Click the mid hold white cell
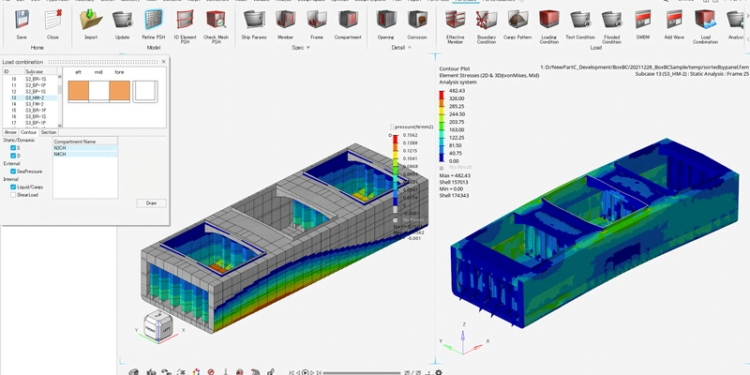Image resolution: width=750 pixels, height=375 pixels. 99,91
